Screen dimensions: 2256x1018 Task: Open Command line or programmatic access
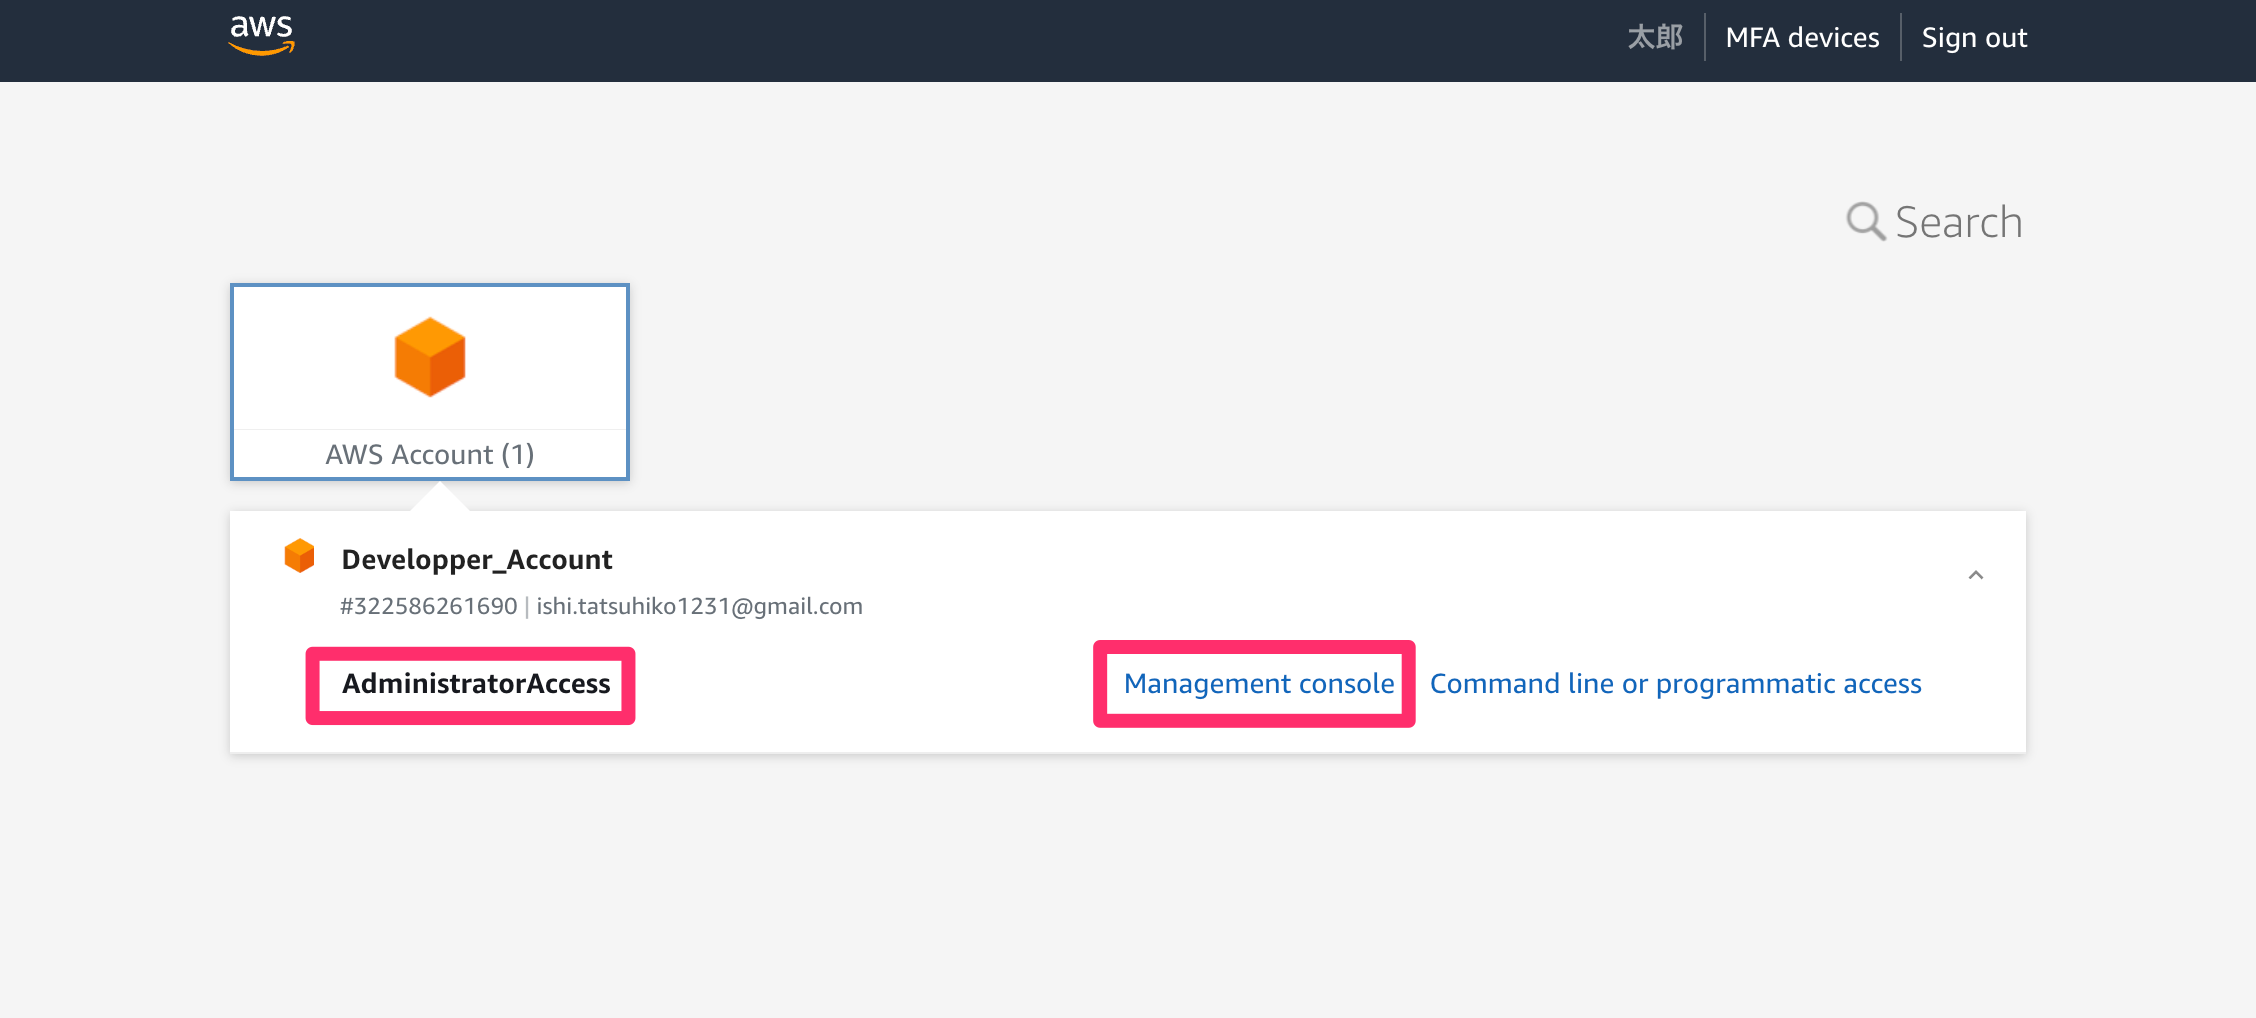(1676, 684)
